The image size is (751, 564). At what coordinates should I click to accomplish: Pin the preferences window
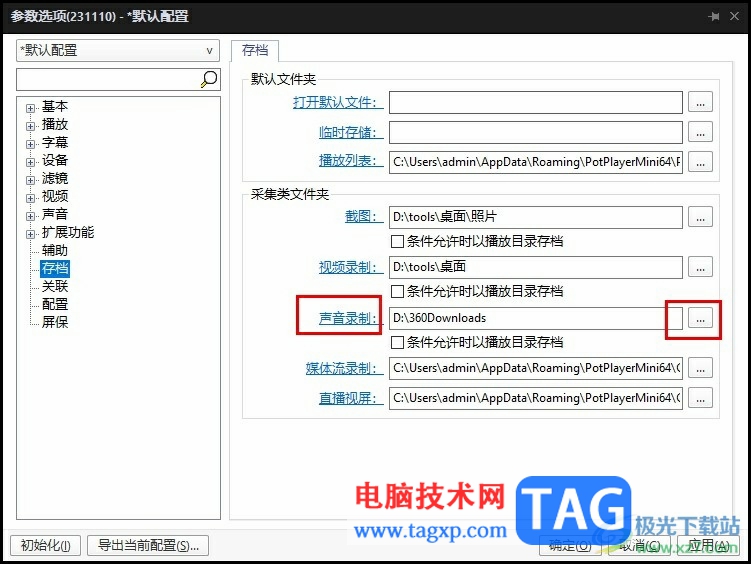click(714, 17)
